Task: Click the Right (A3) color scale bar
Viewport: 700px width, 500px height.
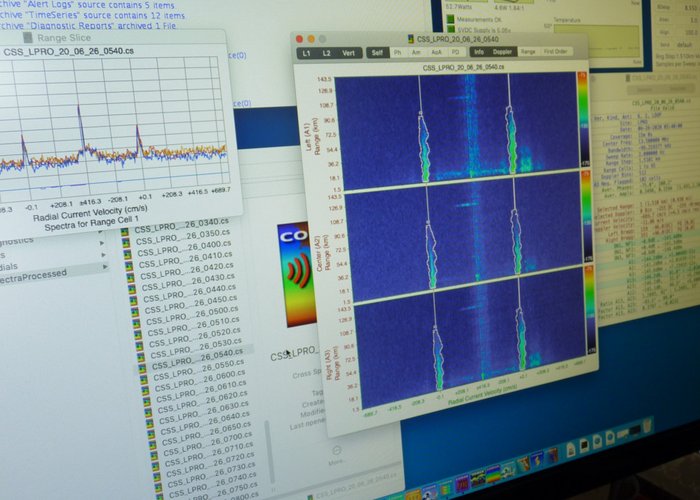Action: 591,311
